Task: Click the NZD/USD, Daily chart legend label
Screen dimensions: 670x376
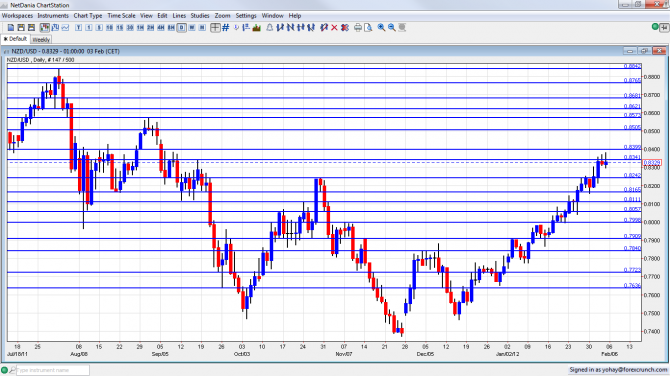Action: coord(41,60)
